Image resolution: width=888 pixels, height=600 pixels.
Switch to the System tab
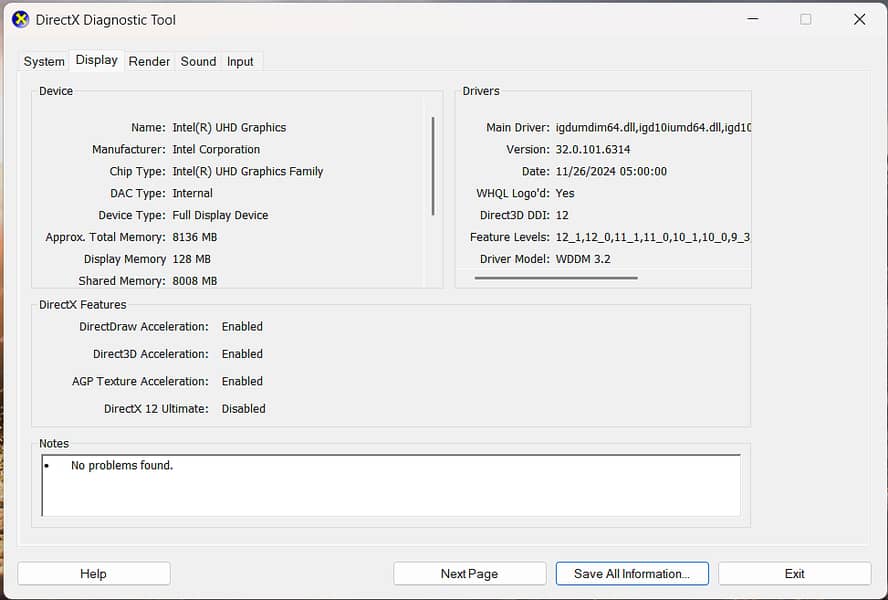click(x=44, y=61)
